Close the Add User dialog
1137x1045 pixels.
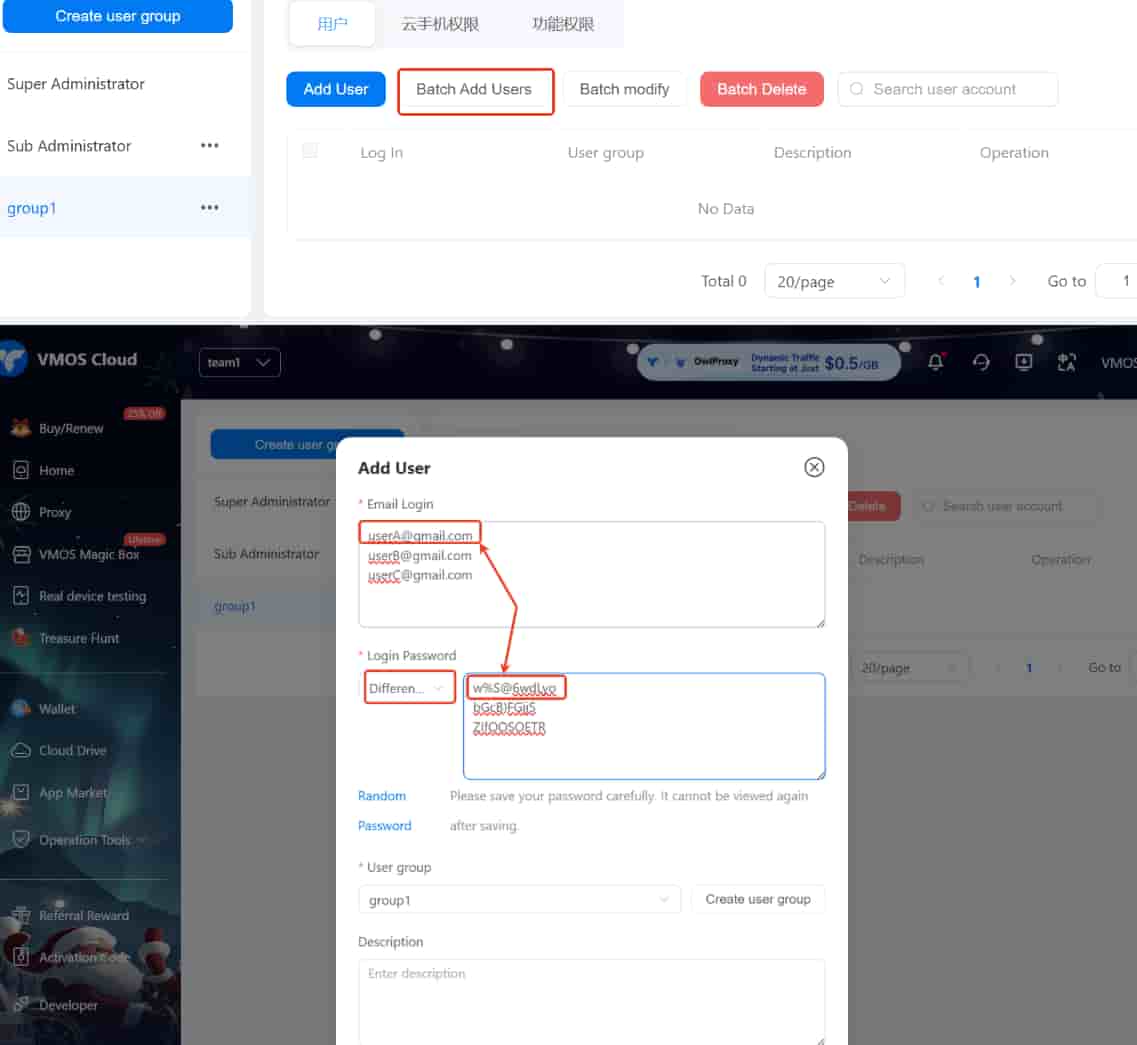pyautogui.click(x=814, y=467)
